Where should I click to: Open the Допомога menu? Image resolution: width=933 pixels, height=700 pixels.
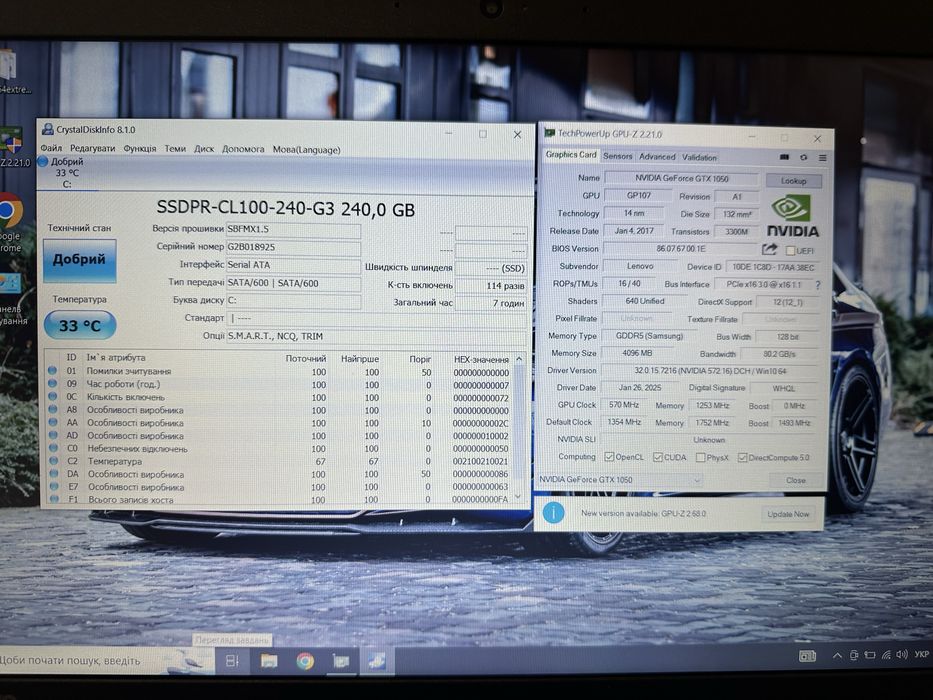(243, 149)
